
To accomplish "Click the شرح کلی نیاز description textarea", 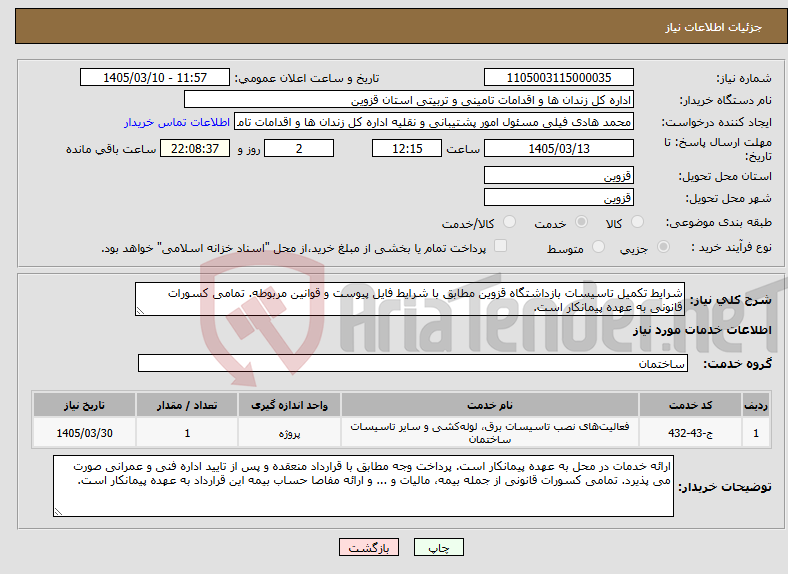I will tap(410, 299).
